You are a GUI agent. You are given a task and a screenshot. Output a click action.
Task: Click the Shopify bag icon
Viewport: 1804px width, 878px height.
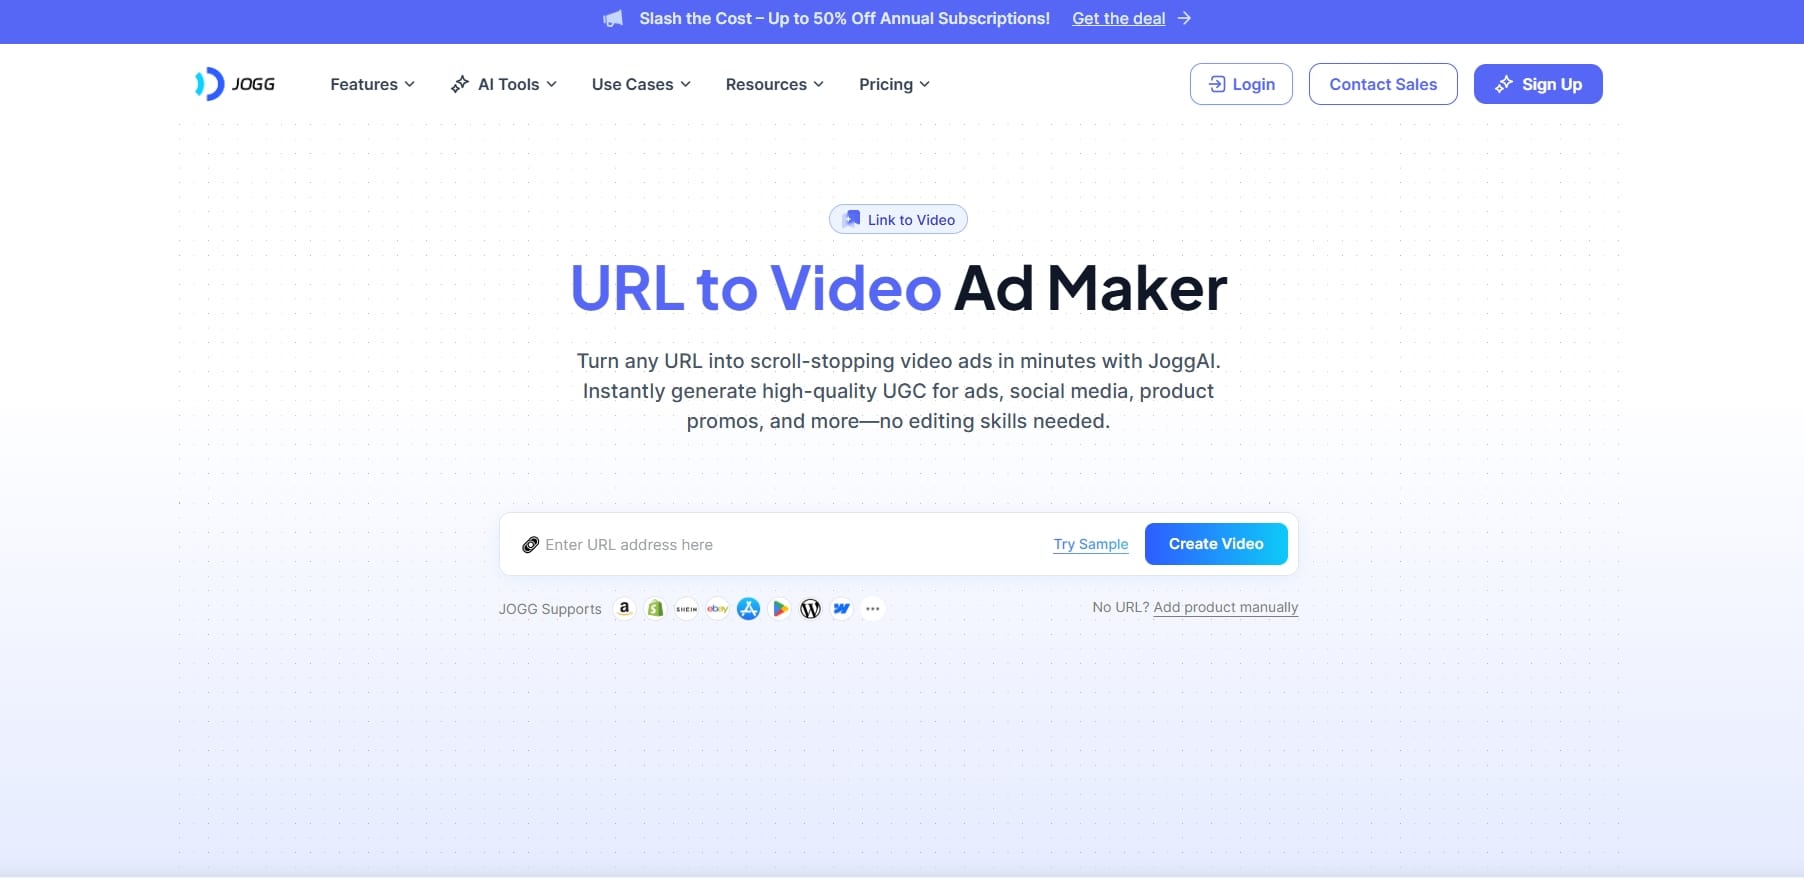tap(655, 608)
